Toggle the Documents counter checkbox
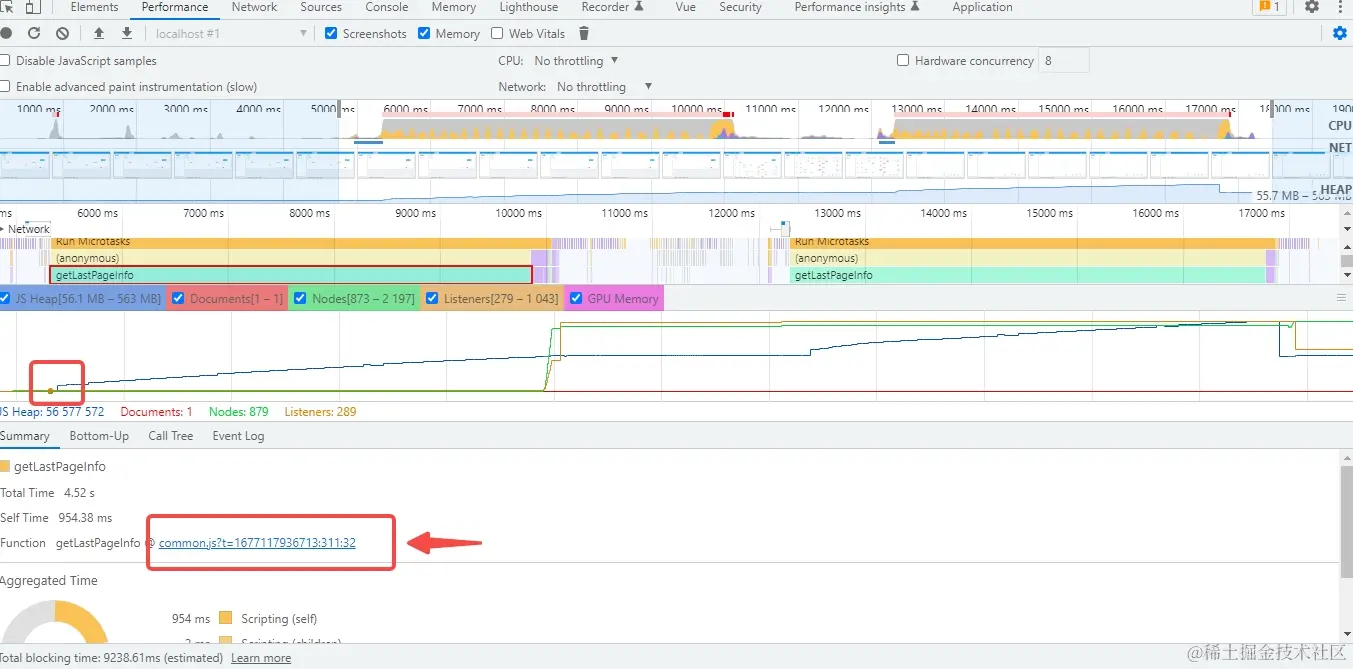The width and height of the screenshot is (1353, 669). pyautogui.click(x=178, y=298)
